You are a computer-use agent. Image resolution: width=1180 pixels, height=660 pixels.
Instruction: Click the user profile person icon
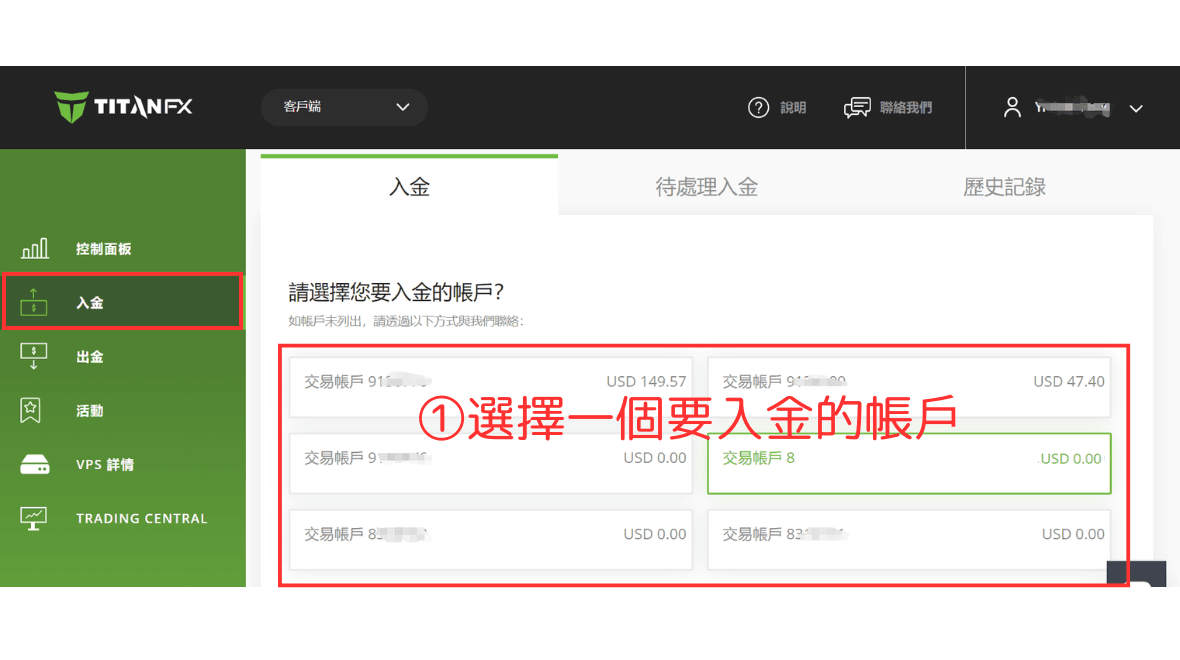[x=1012, y=107]
